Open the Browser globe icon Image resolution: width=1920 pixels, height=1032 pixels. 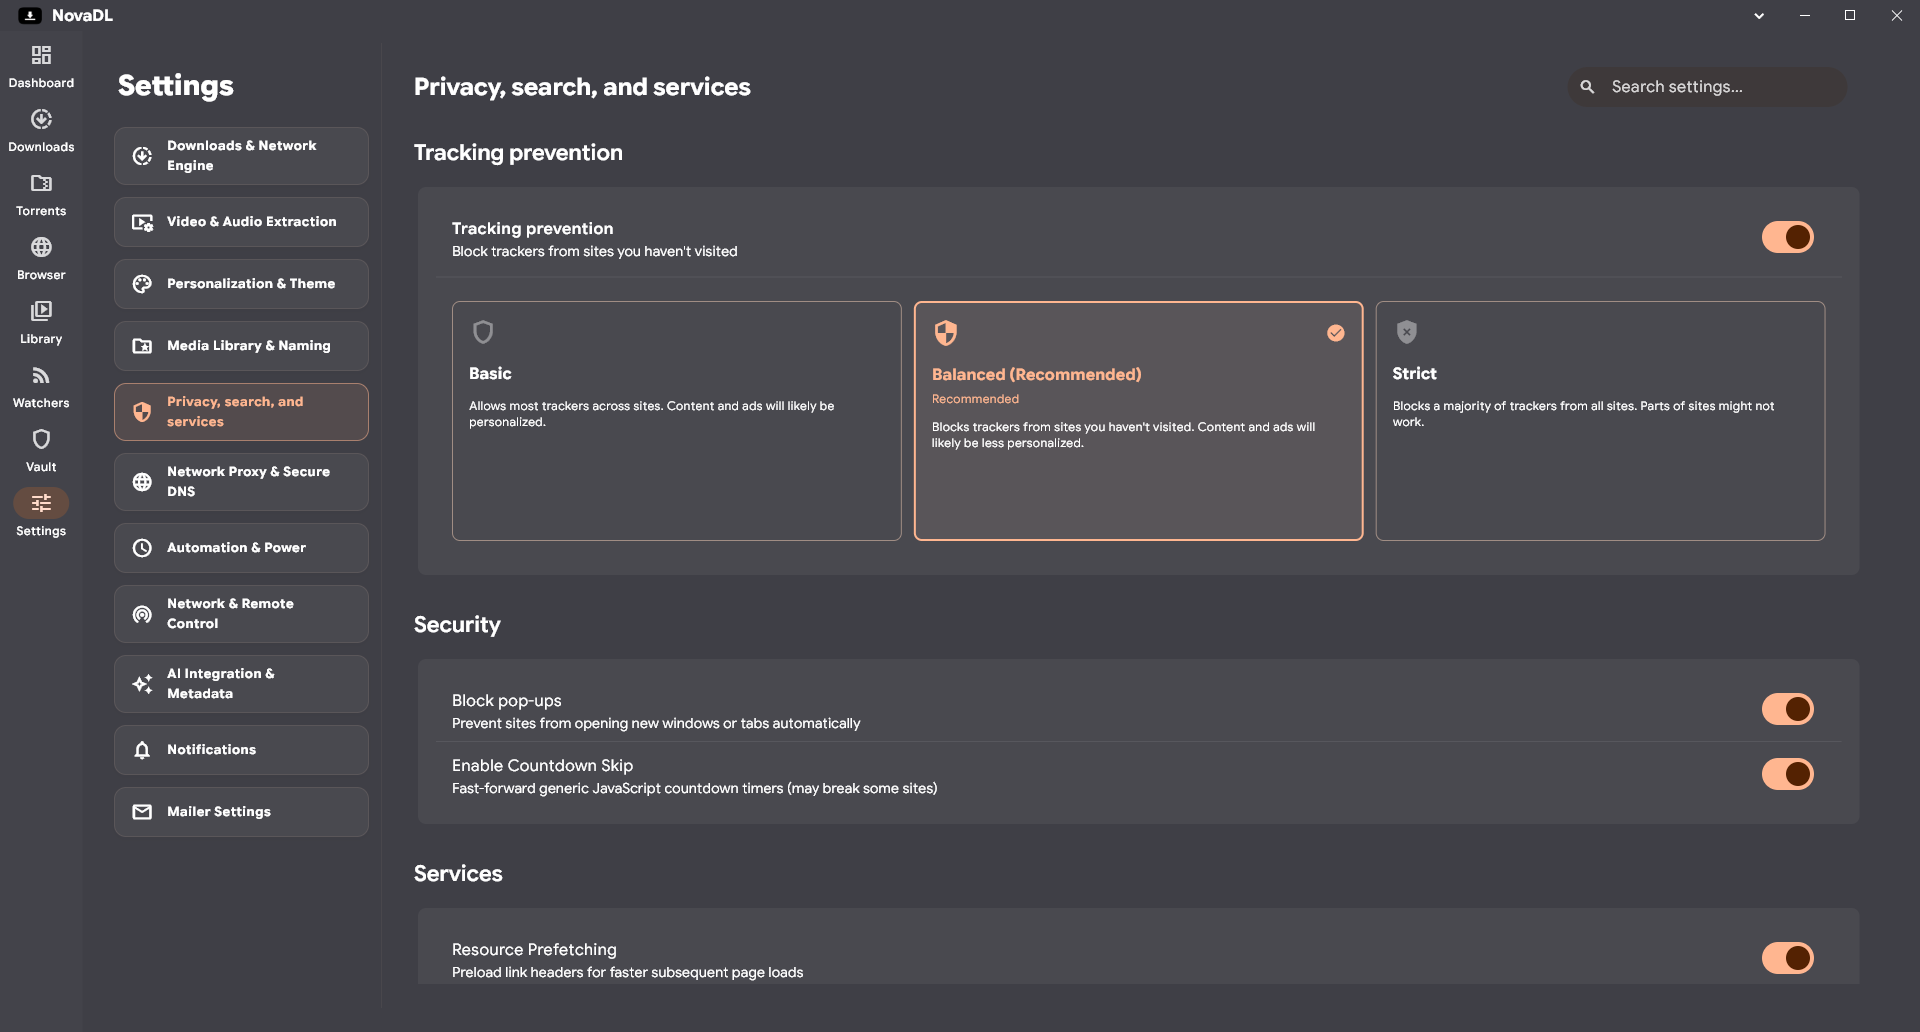[41, 247]
